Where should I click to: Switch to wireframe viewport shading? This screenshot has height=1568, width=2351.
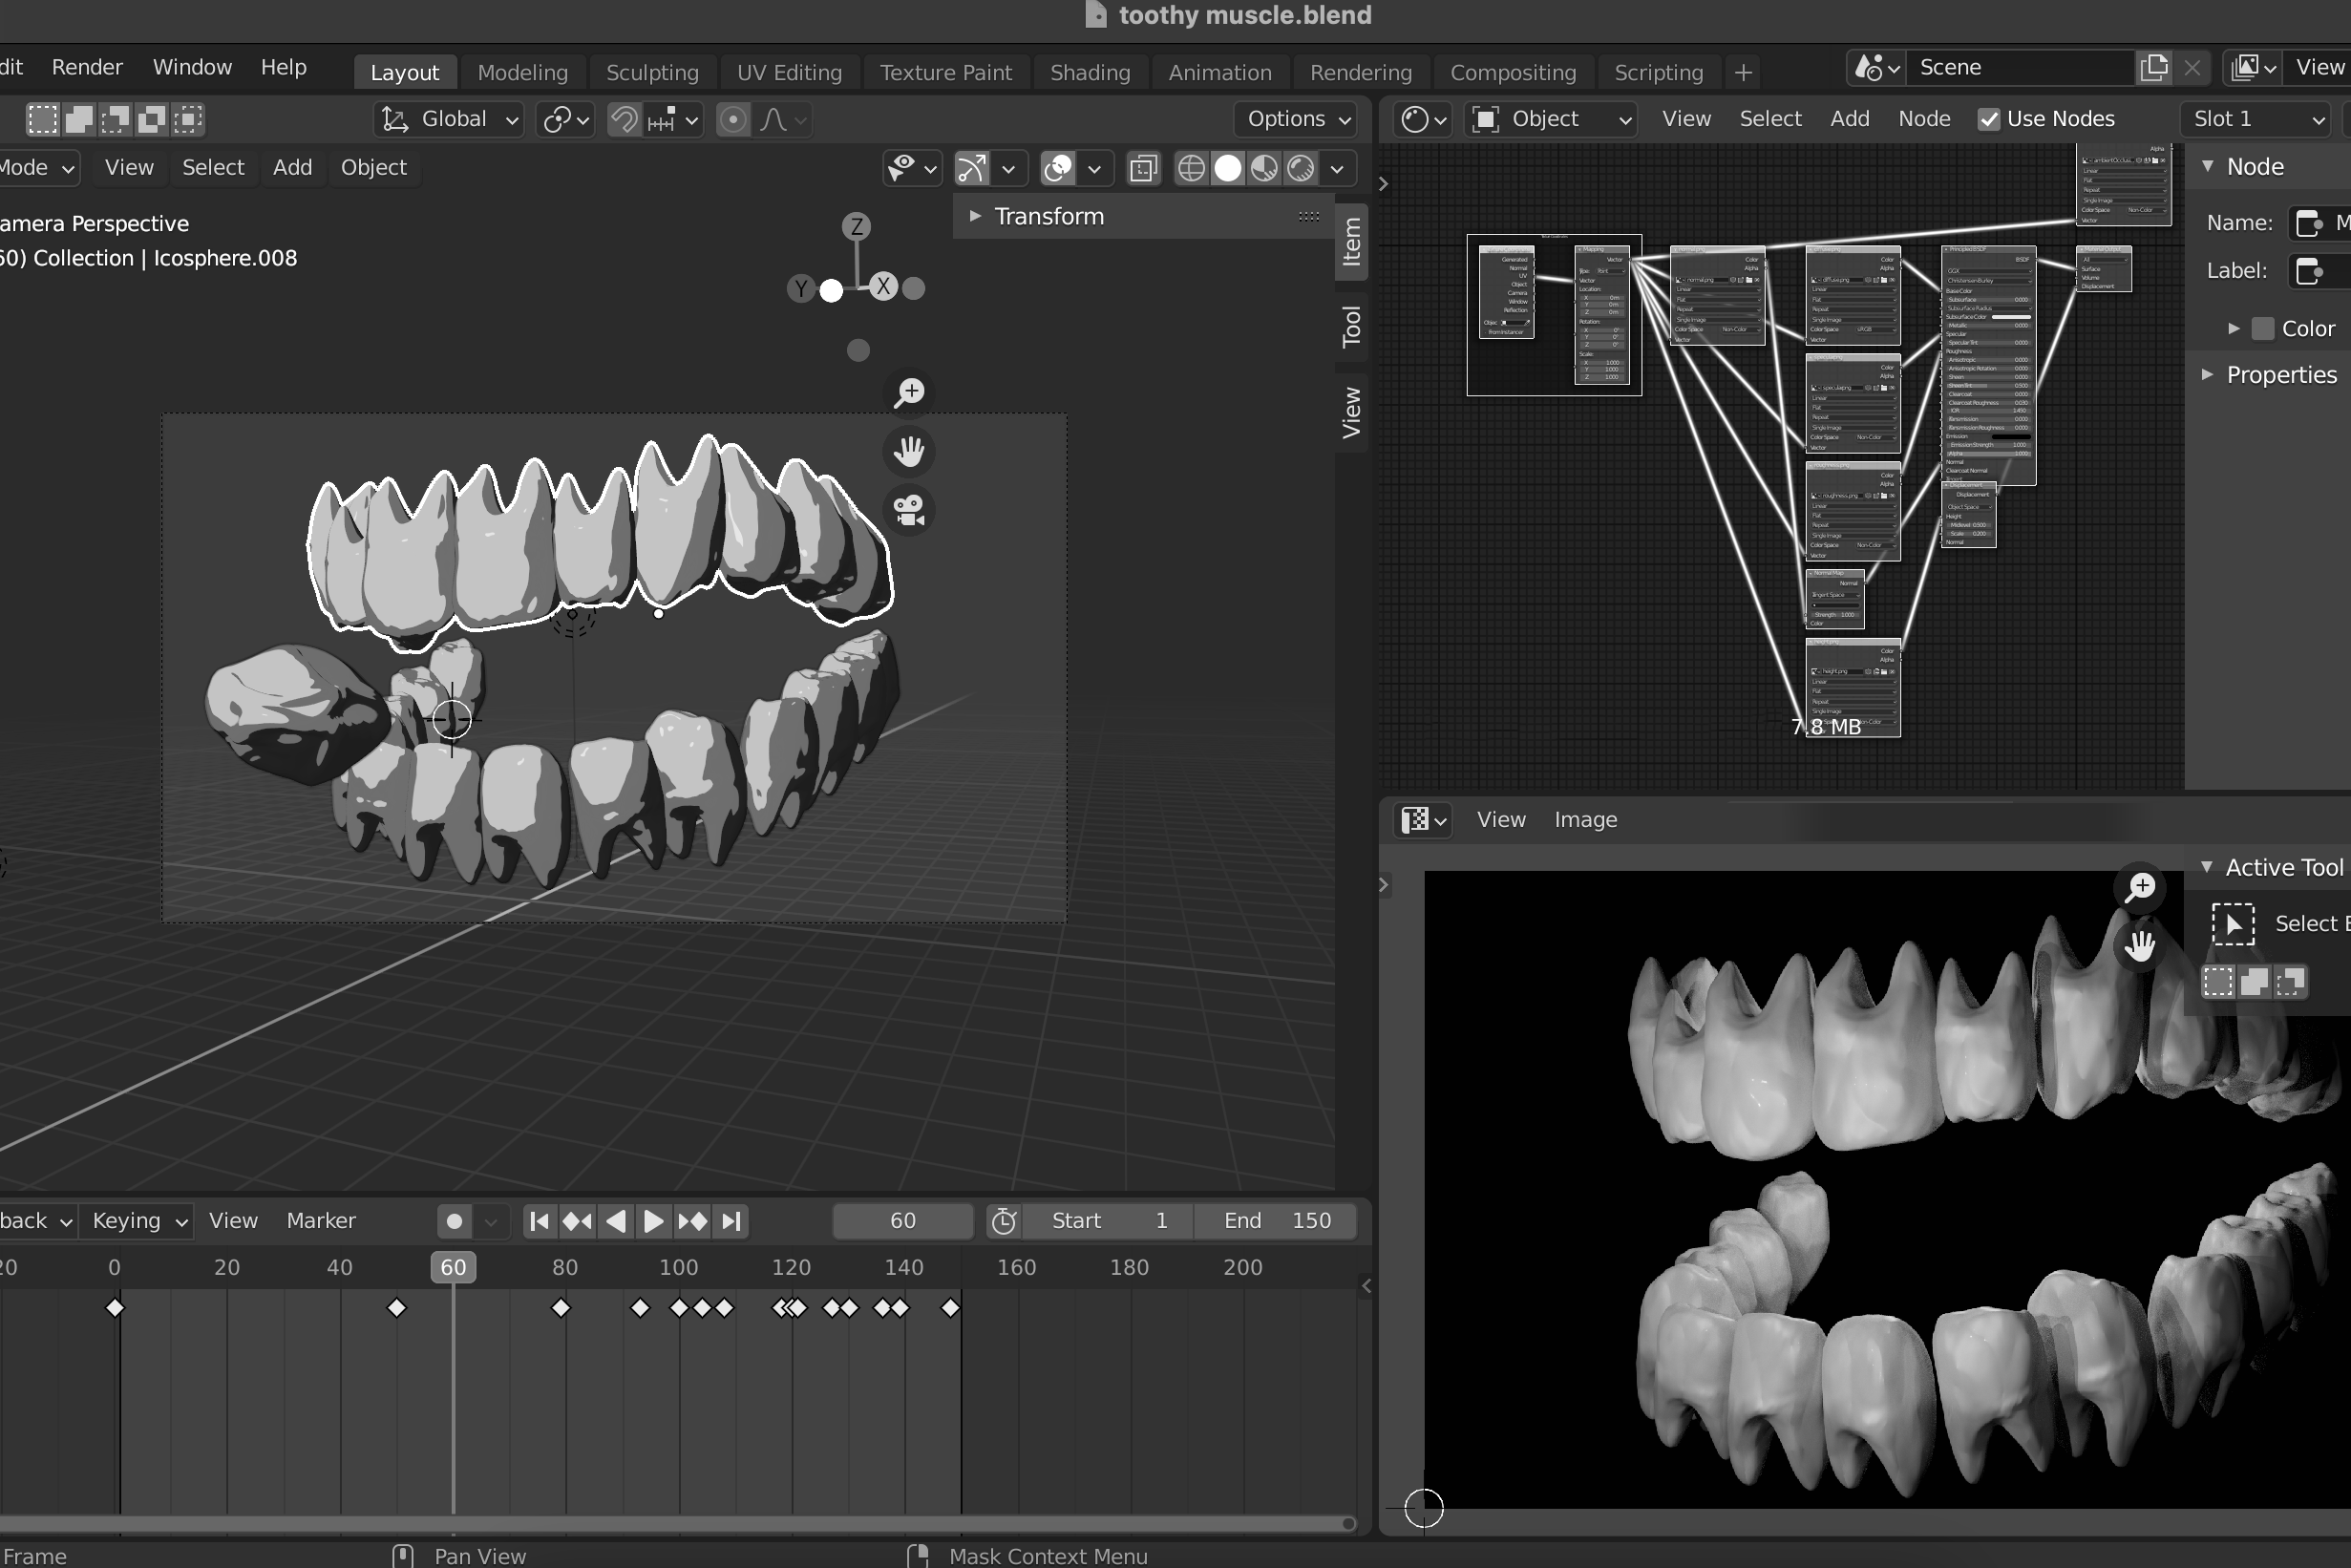(1191, 168)
